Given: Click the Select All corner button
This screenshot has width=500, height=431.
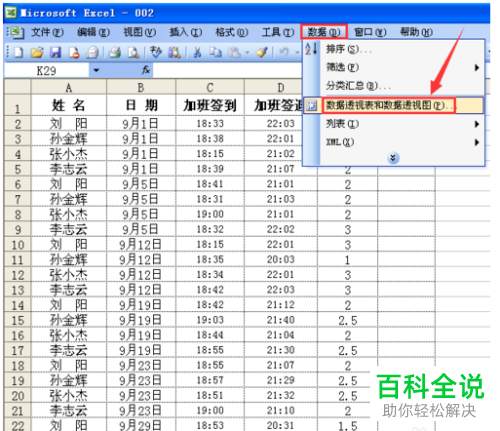Looking at the screenshot, I should tap(17, 87).
